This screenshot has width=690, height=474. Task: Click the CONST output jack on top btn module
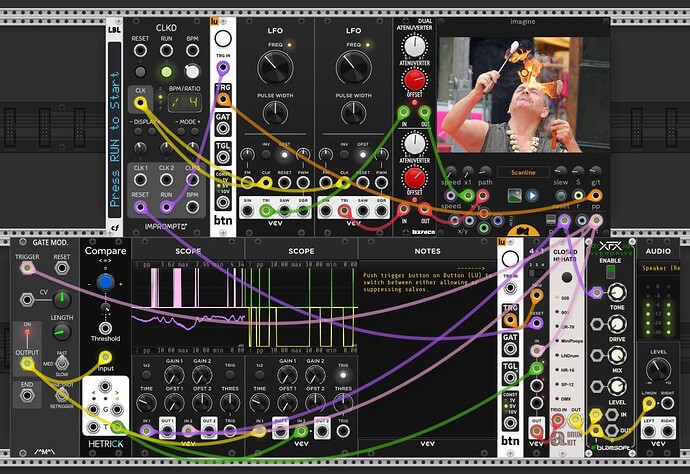[x=223, y=202]
